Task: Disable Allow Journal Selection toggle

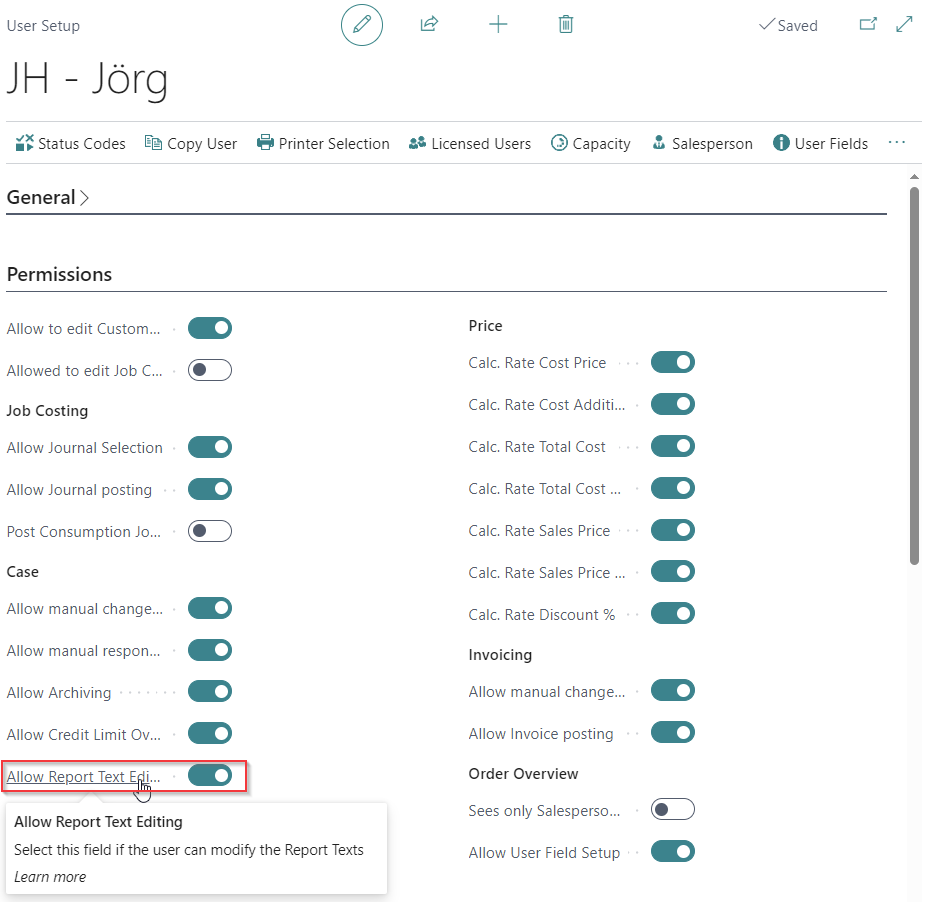Action: (x=210, y=447)
